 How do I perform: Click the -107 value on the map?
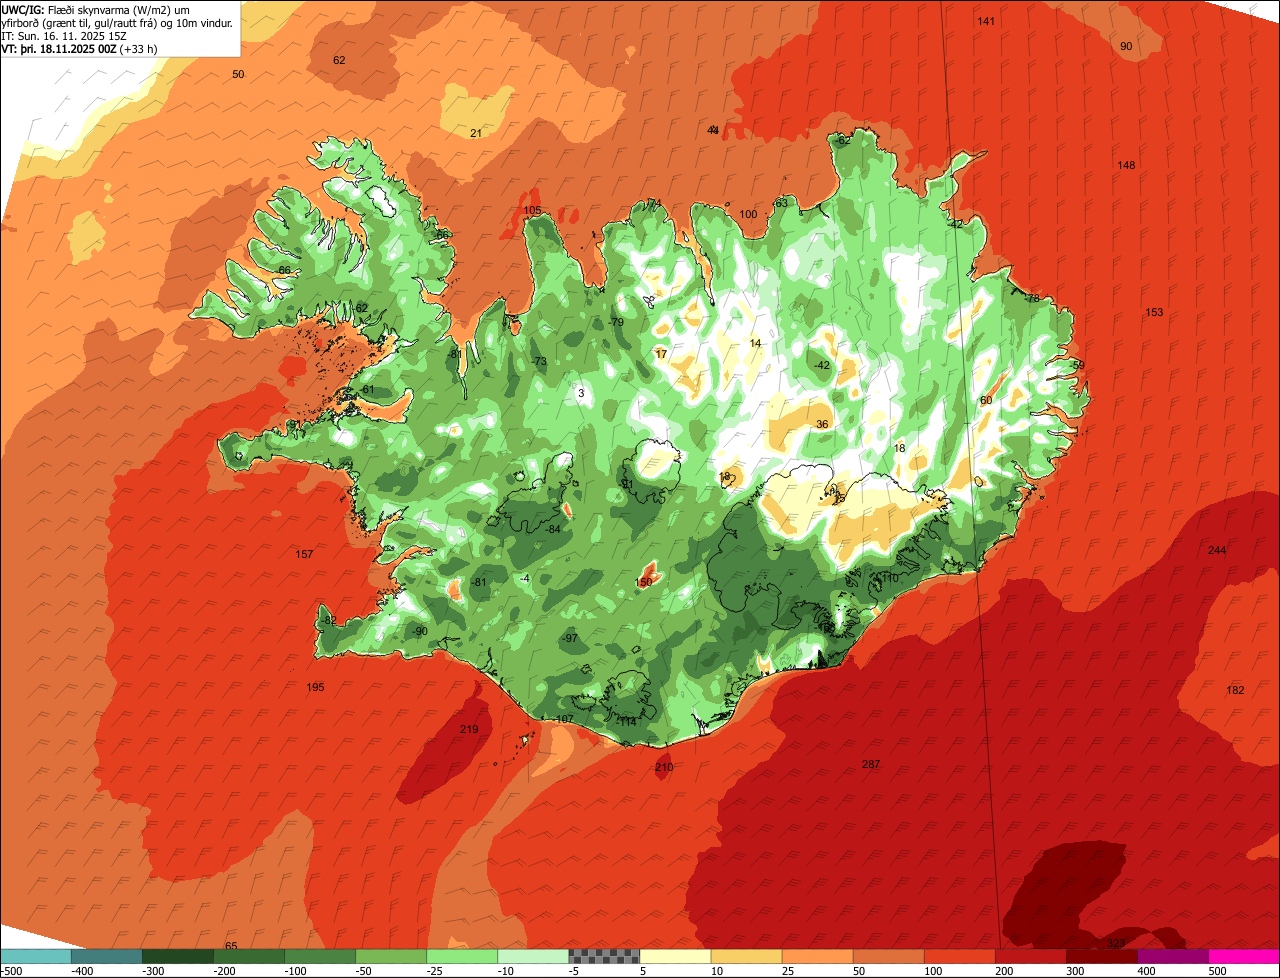pos(563,719)
